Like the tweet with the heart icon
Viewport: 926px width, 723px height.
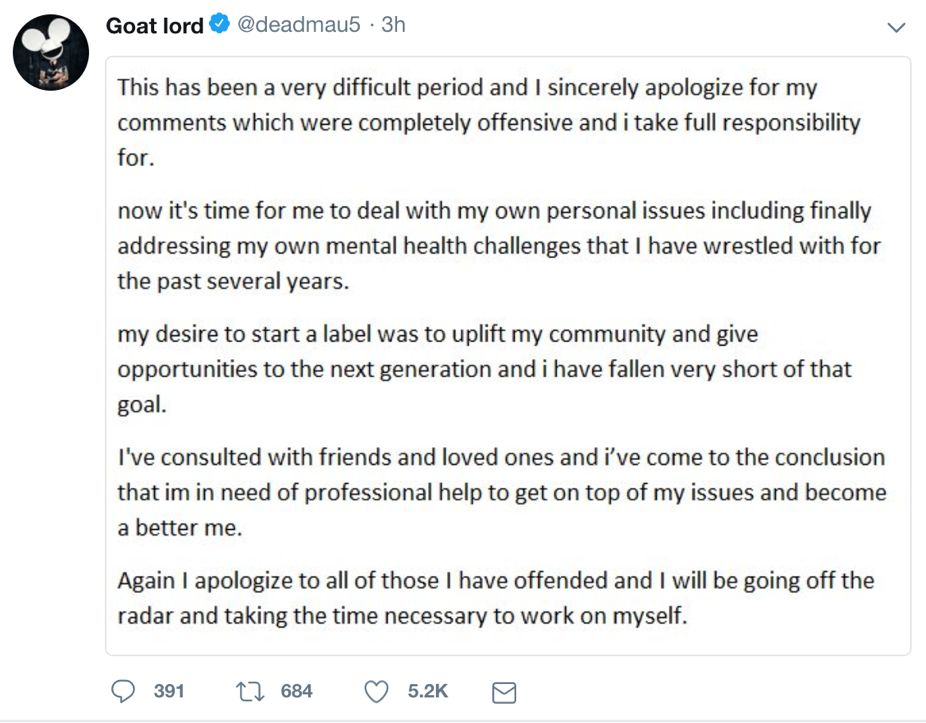(x=377, y=691)
